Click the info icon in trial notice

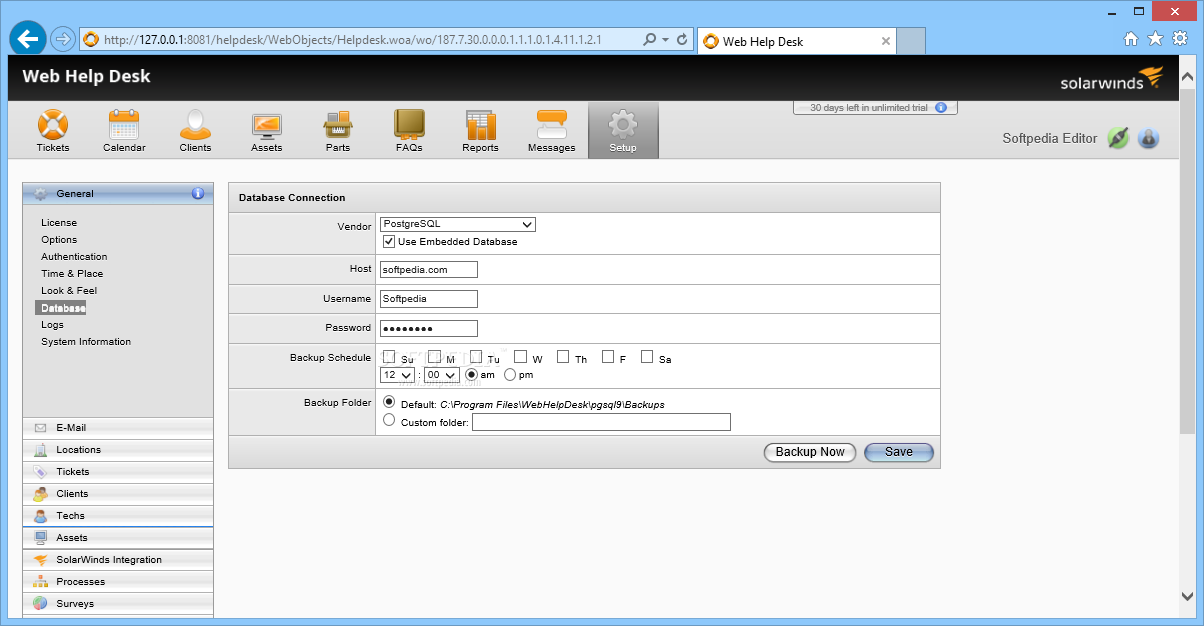(x=940, y=107)
